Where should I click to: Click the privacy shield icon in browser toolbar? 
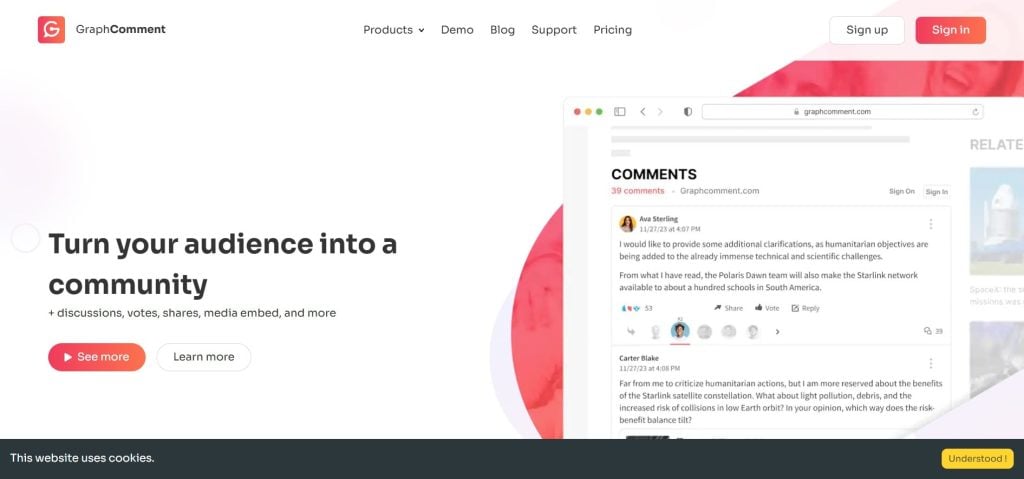[687, 112]
